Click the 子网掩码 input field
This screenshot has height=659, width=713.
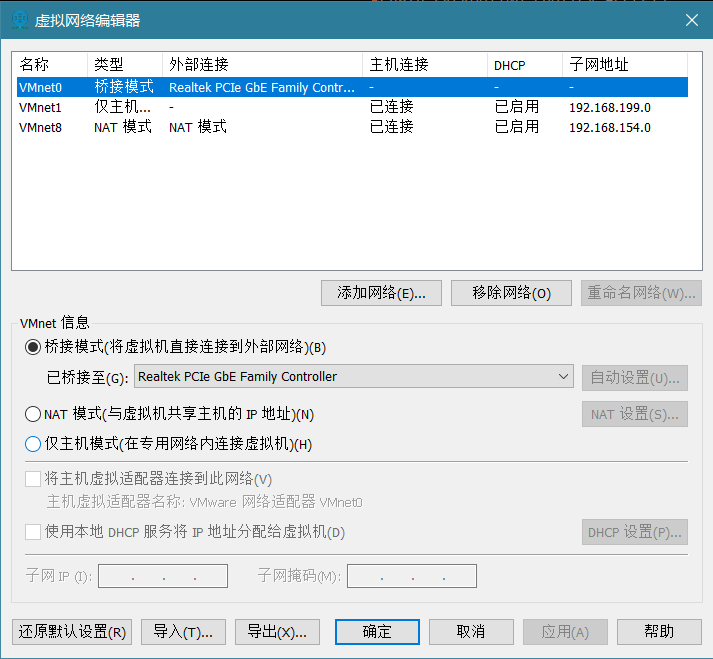(x=412, y=576)
